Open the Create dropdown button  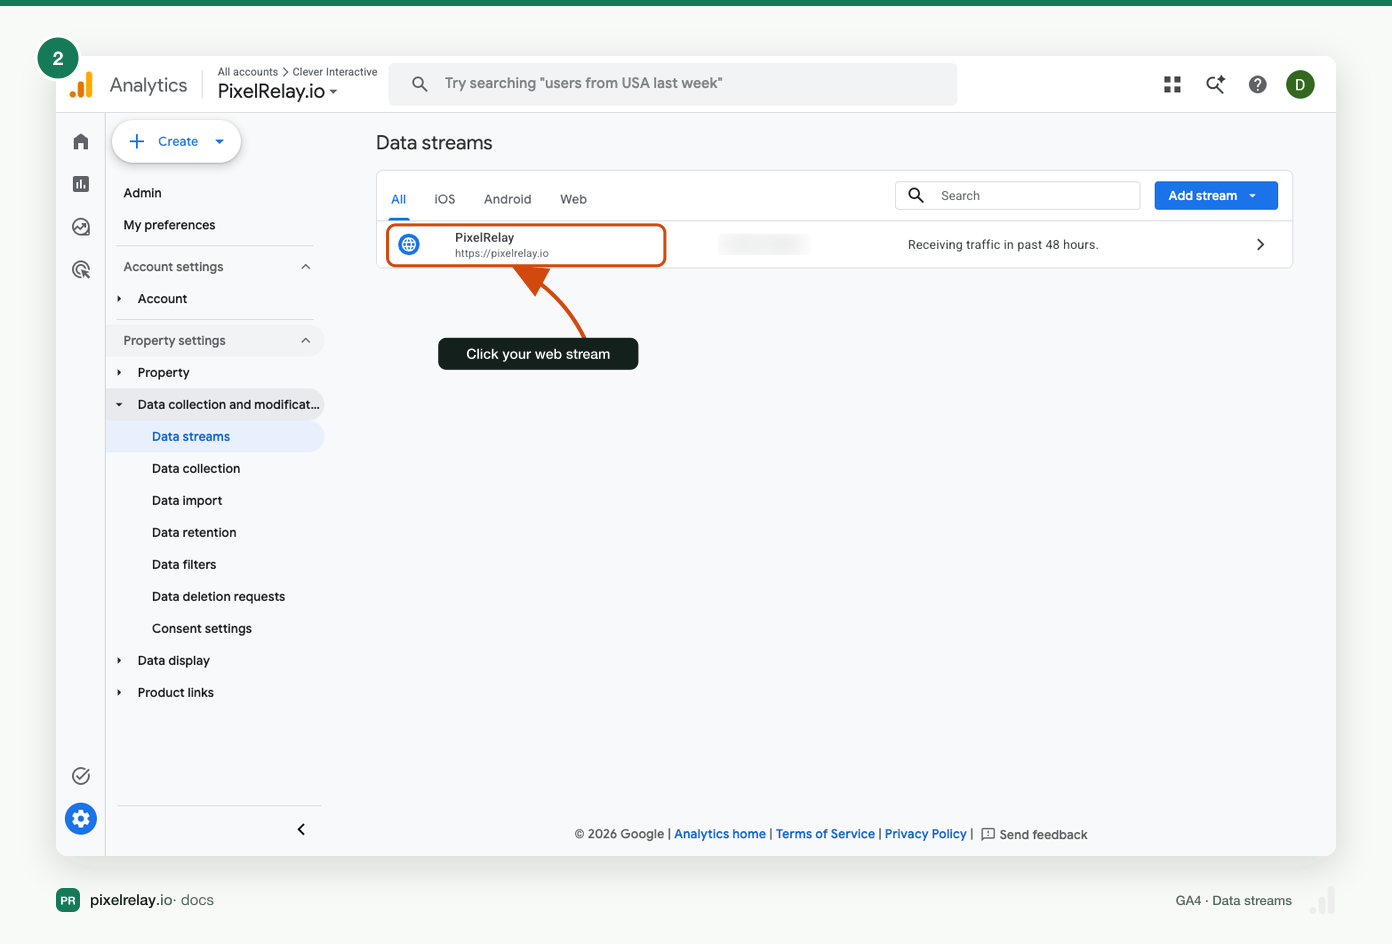click(177, 142)
